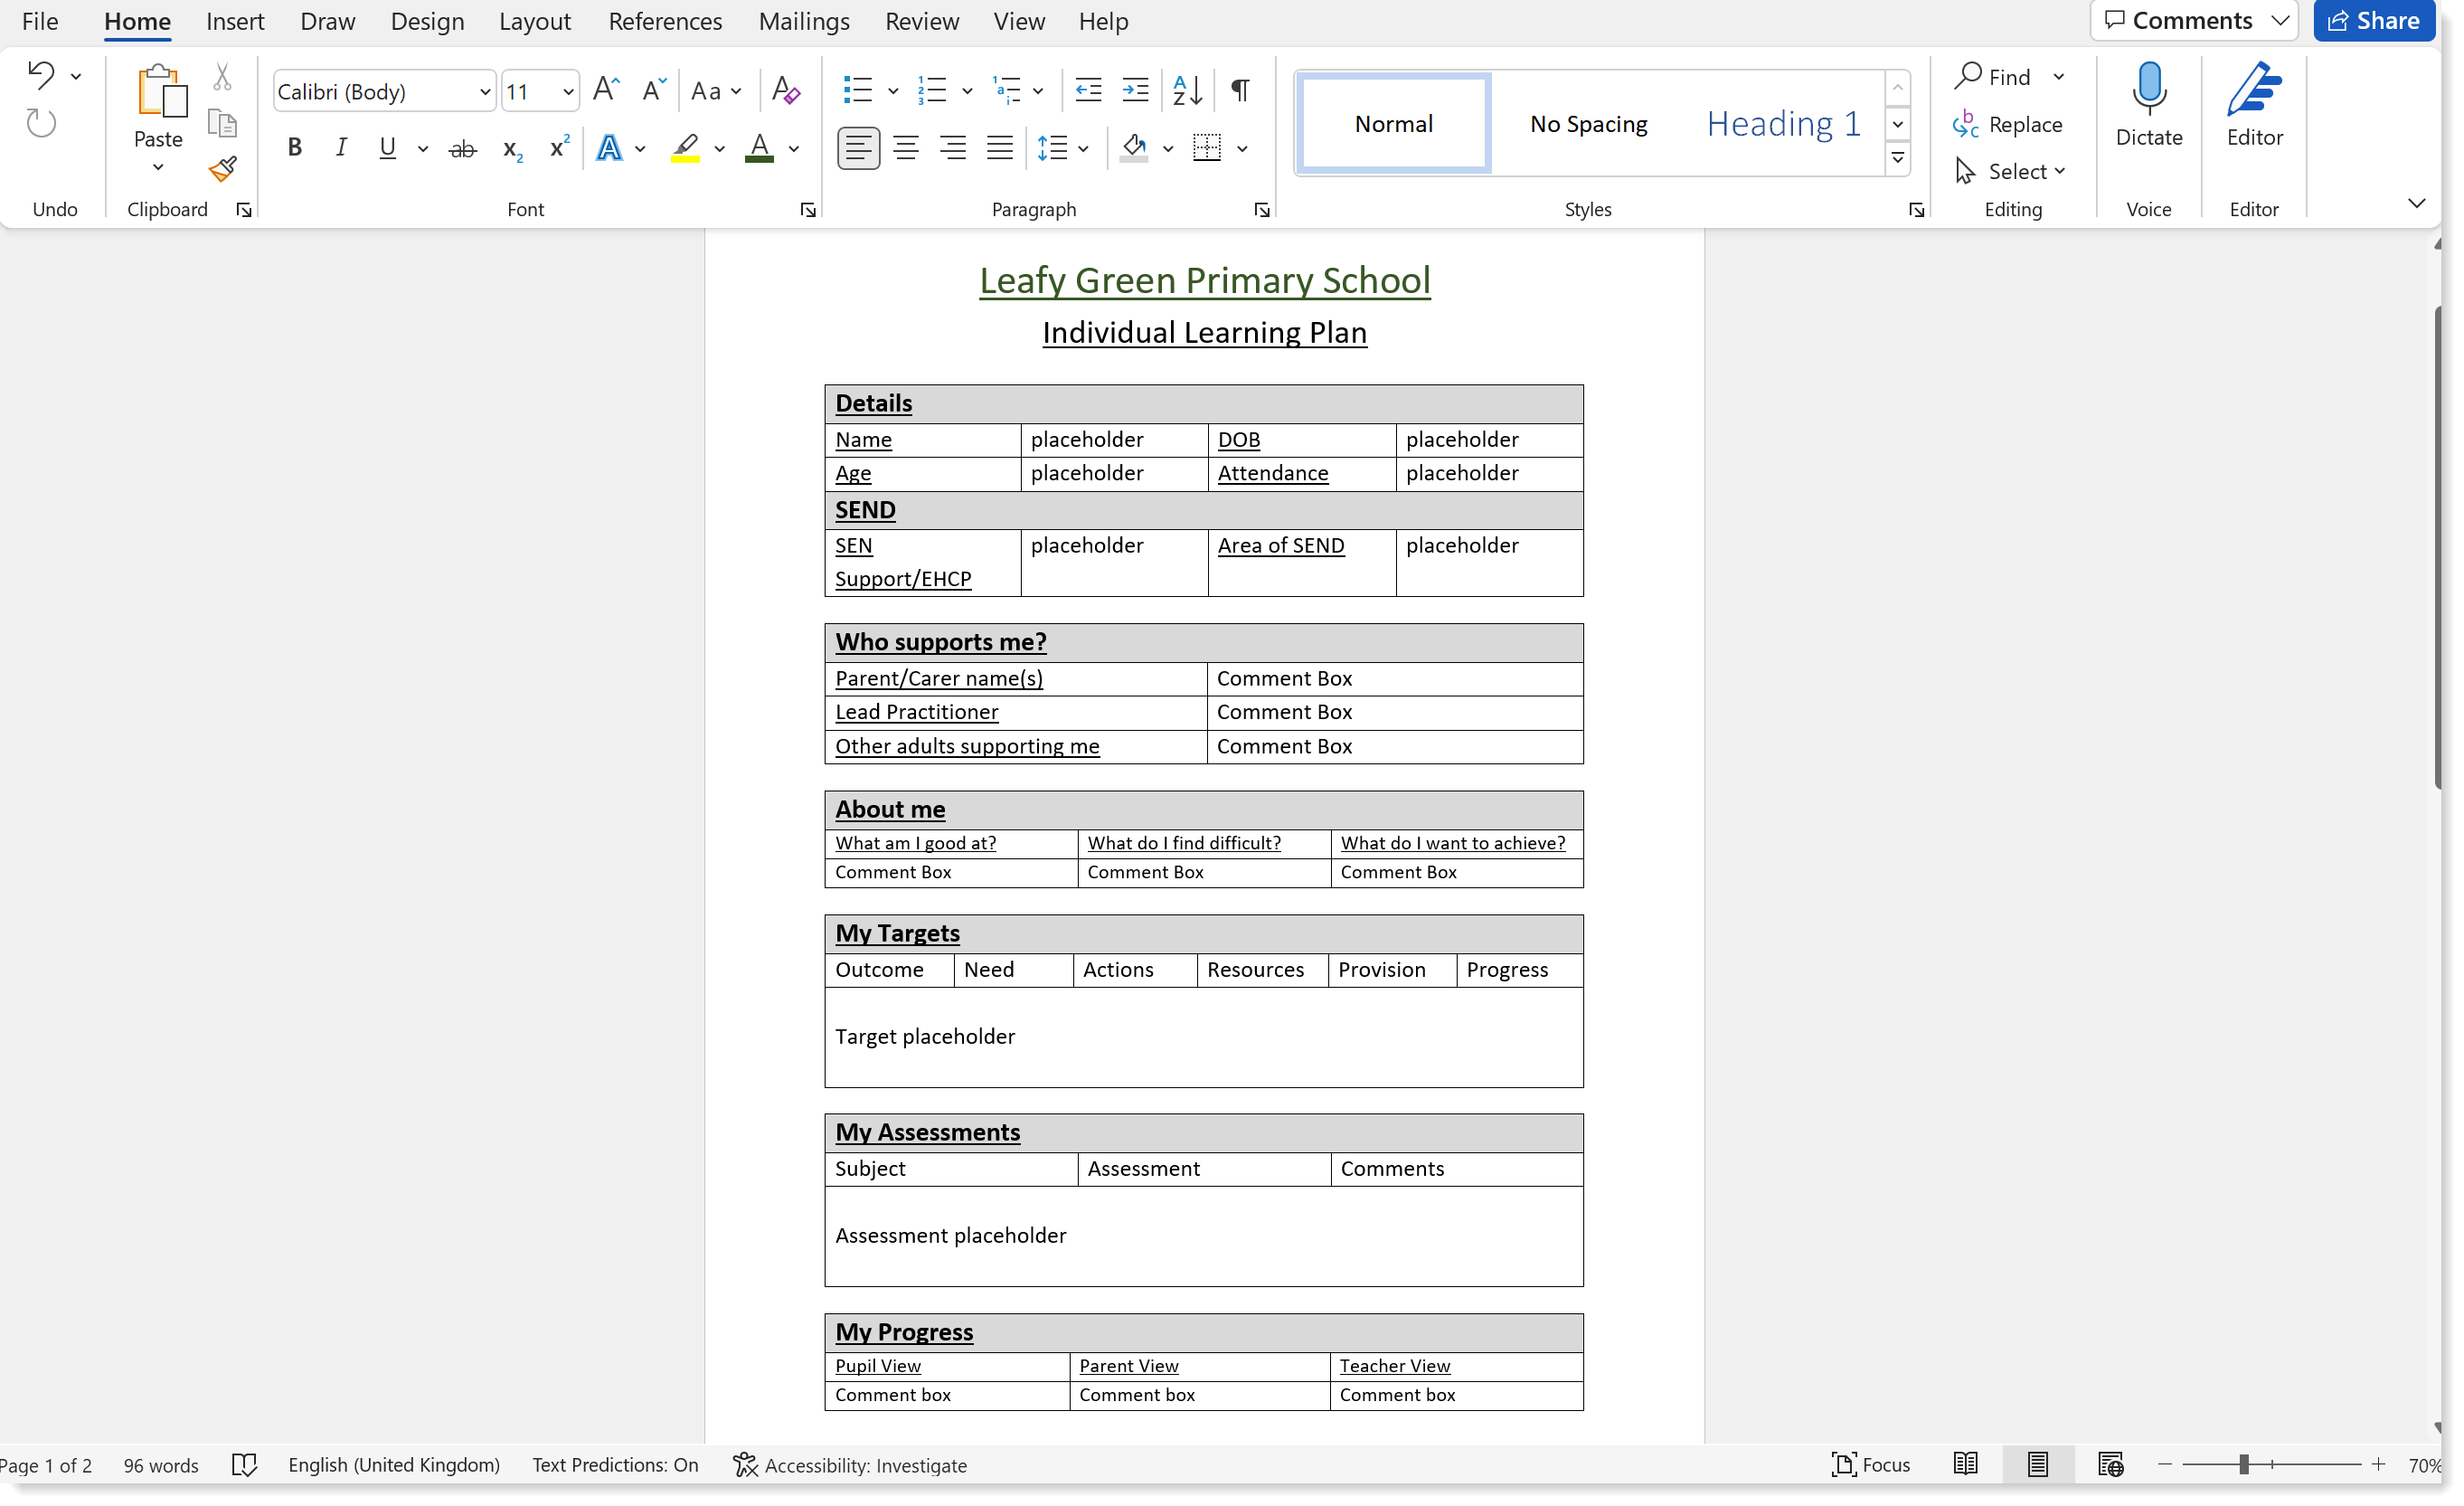Viewport: 2464px width, 1506px height.
Task: Clear all formatting icon
Action: pyautogui.click(x=786, y=91)
